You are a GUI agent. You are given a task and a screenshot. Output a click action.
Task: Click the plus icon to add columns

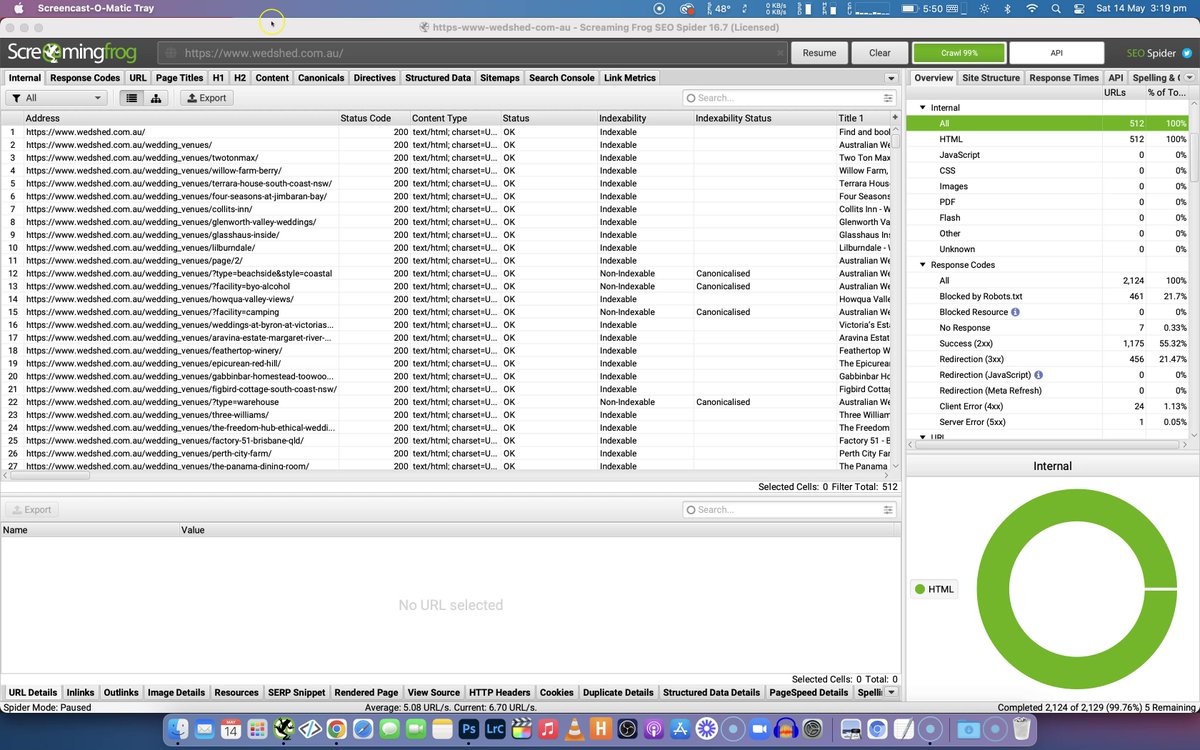[x=895, y=118]
